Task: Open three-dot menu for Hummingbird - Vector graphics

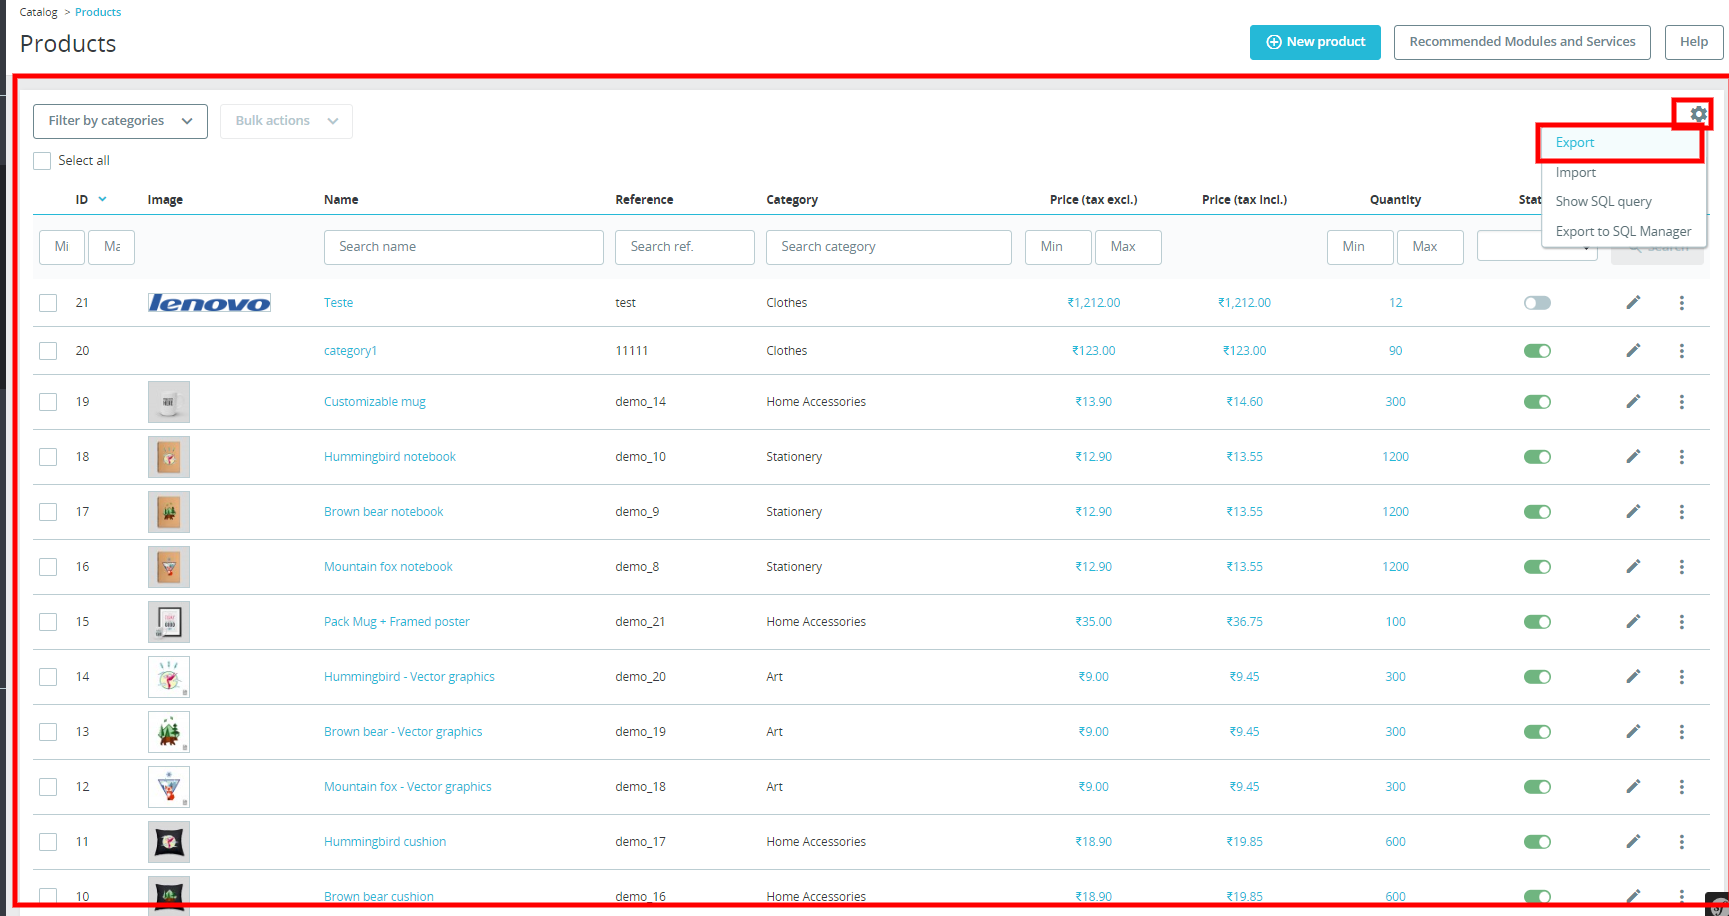Action: click(1682, 677)
